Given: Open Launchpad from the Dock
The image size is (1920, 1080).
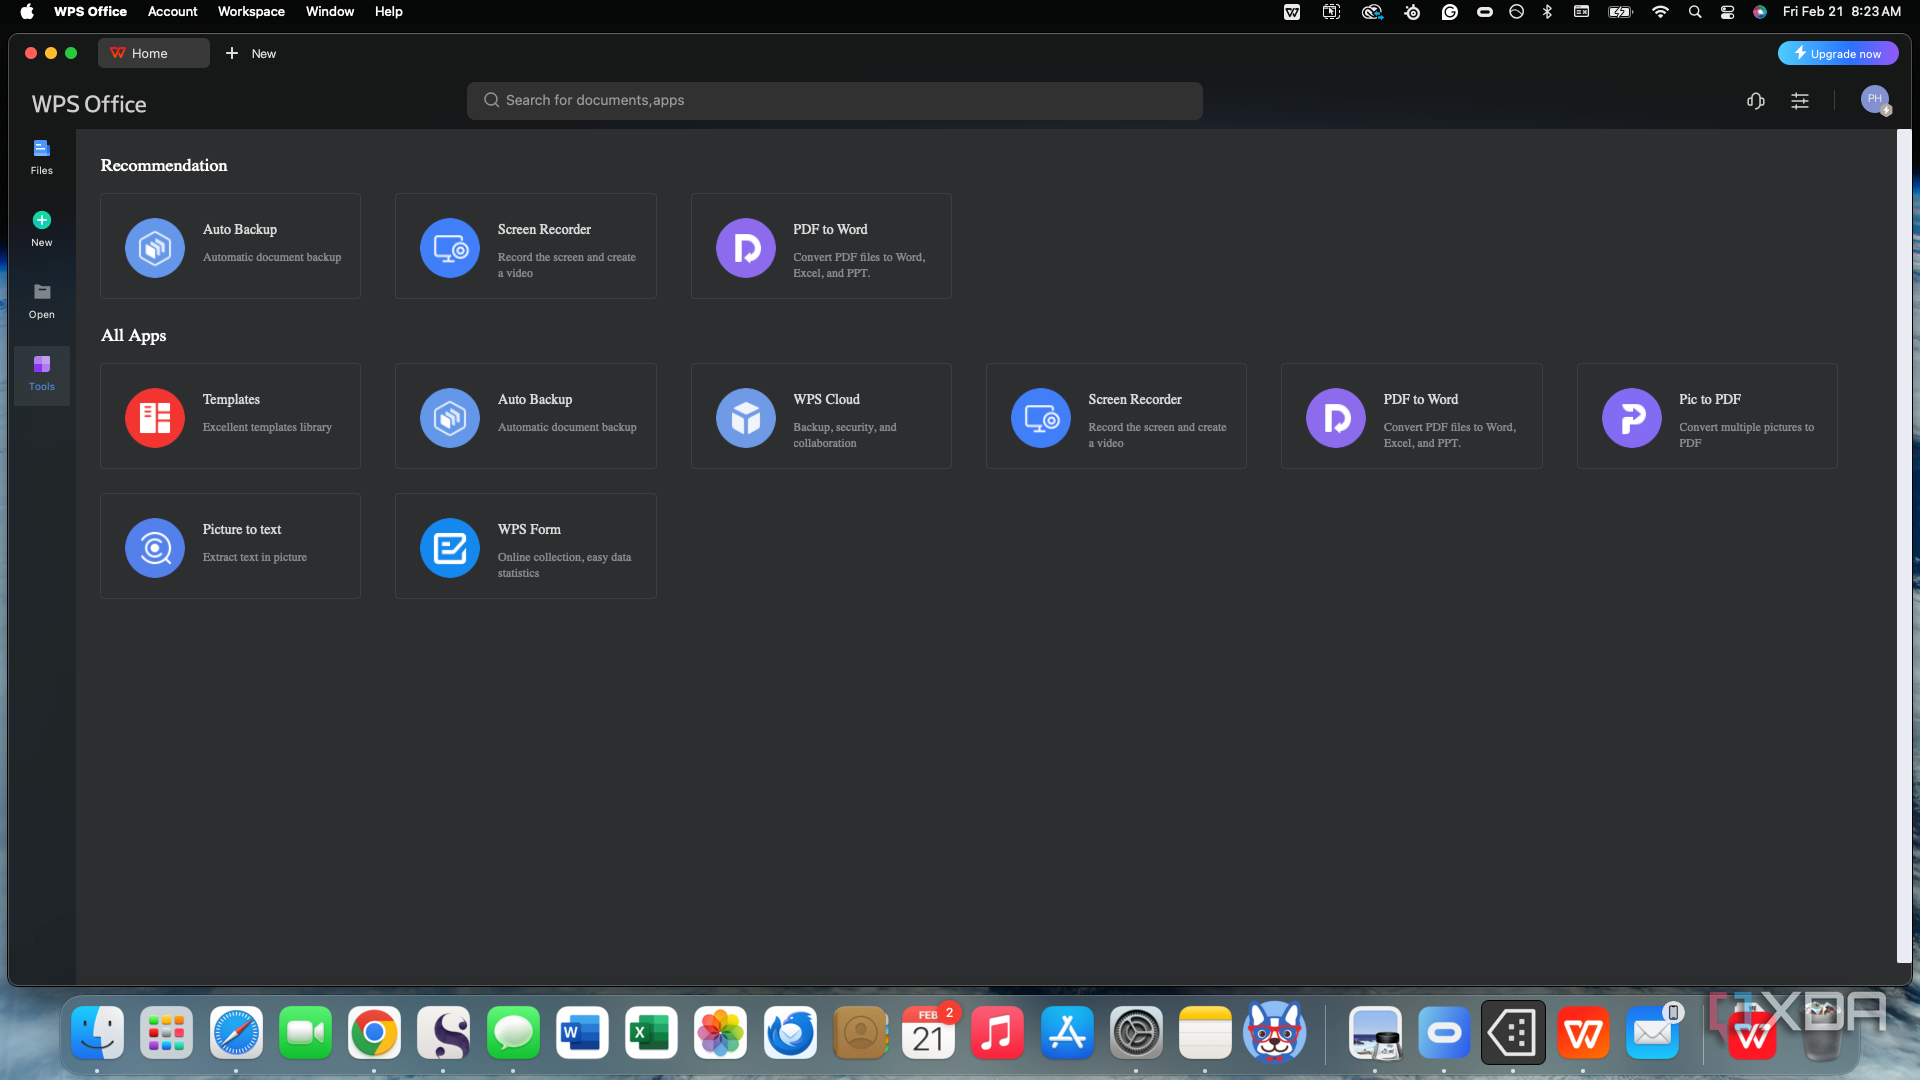Looking at the screenshot, I should [x=166, y=1033].
